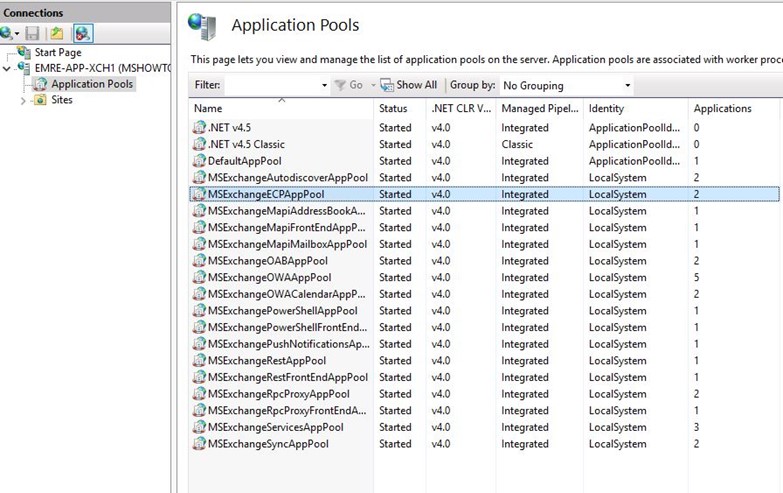Select the MSExchangeECPAppPool row

(x=484, y=194)
